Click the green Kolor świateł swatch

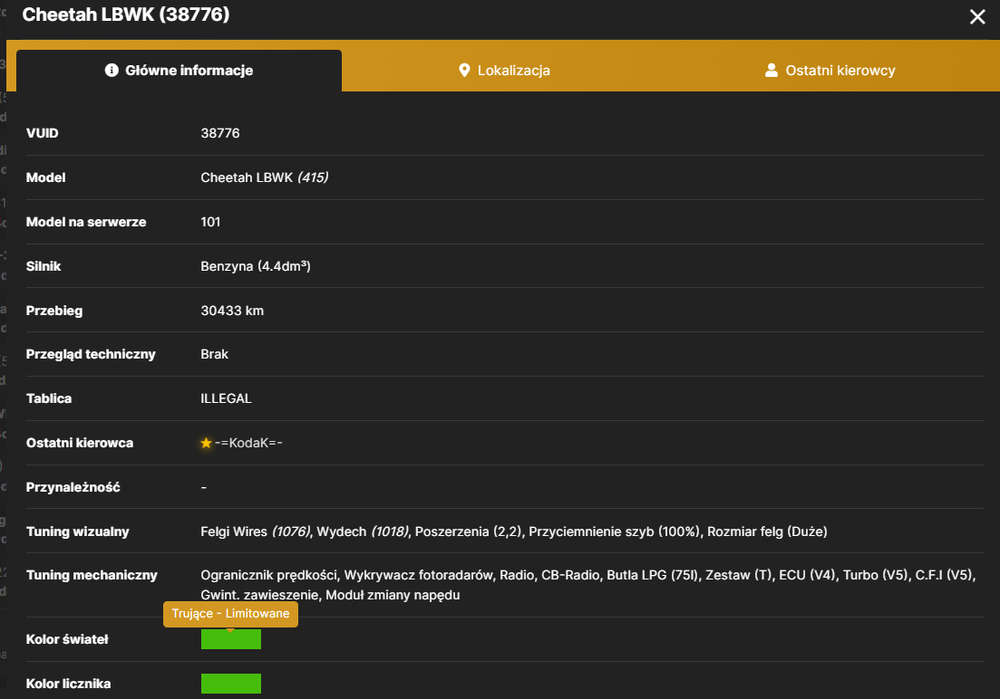point(231,639)
